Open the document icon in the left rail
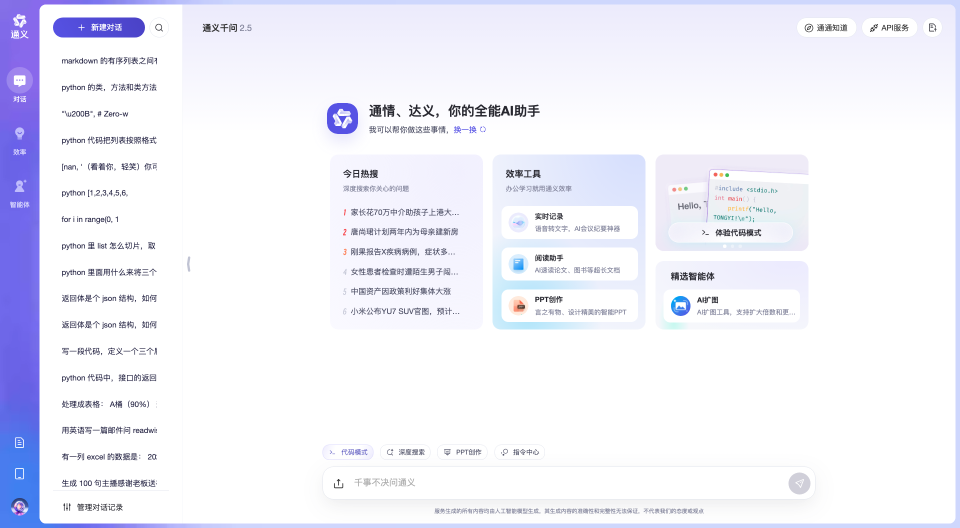The height and width of the screenshot is (528, 960). (x=20, y=442)
